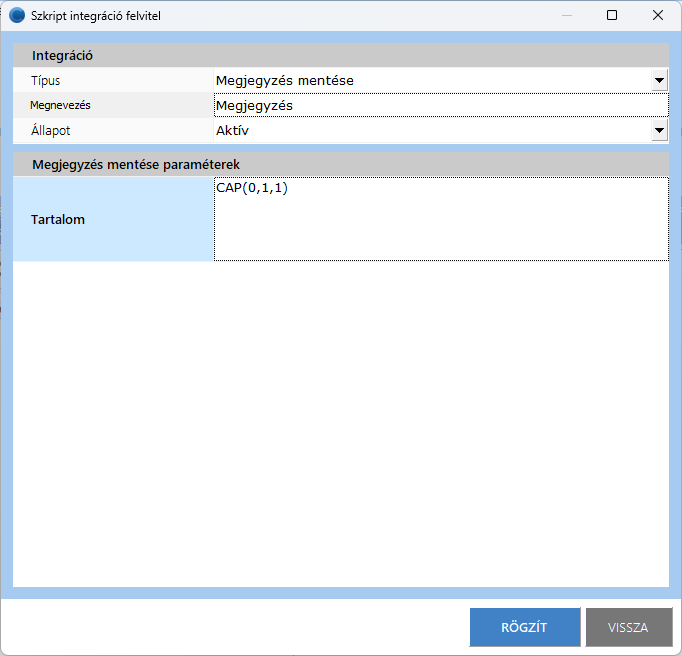The image size is (682, 656).
Task: Minimize the Szkript integráció felvitel window
Action: point(566,15)
